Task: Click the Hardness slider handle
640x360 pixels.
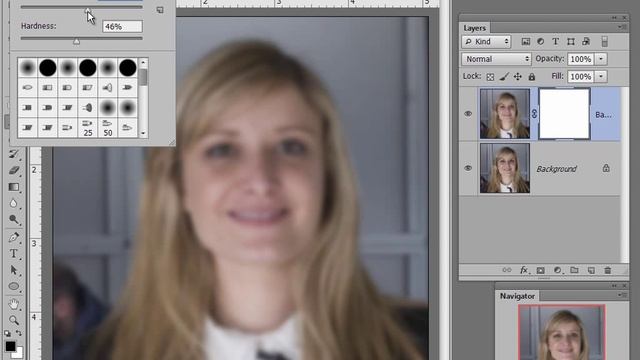Action: [76, 41]
